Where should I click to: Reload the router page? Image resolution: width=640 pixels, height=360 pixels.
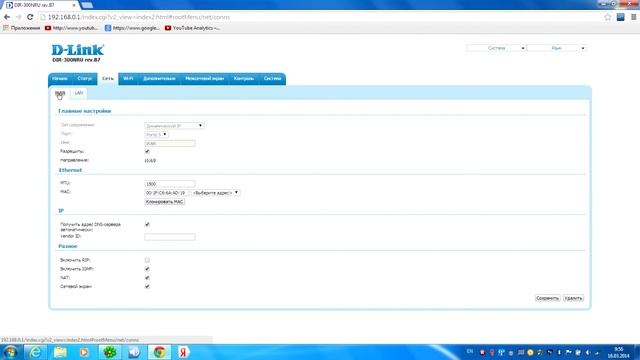pos(30,17)
